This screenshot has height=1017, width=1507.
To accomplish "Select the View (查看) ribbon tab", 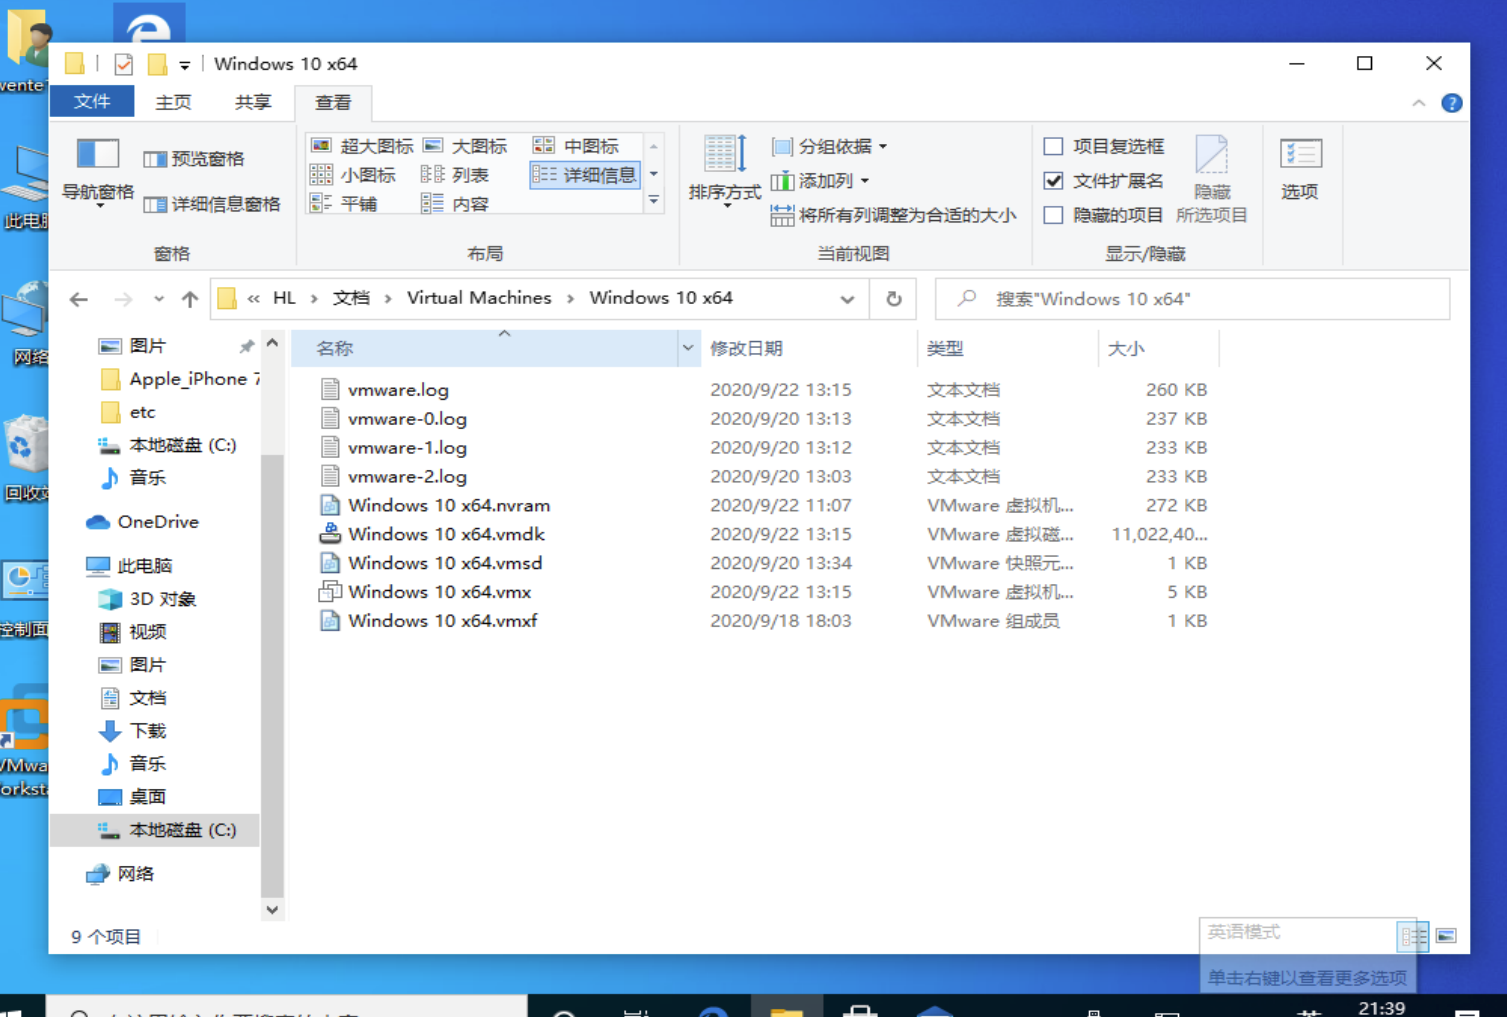I will (x=333, y=102).
